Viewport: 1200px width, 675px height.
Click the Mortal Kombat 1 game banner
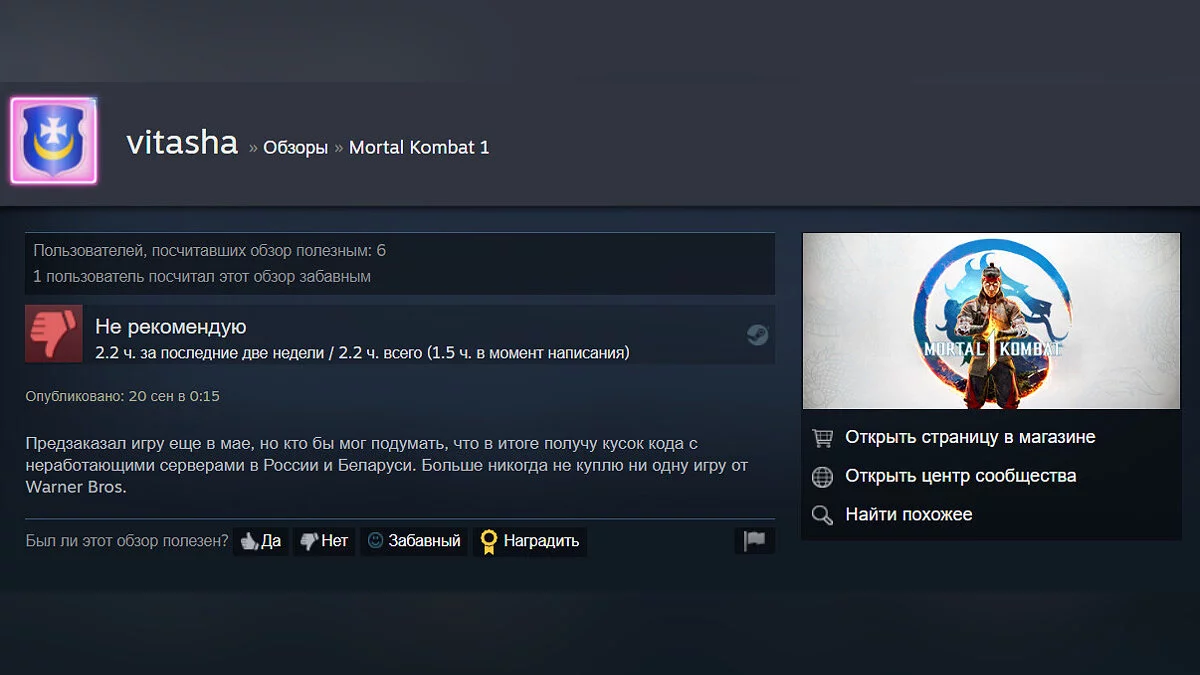point(991,321)
